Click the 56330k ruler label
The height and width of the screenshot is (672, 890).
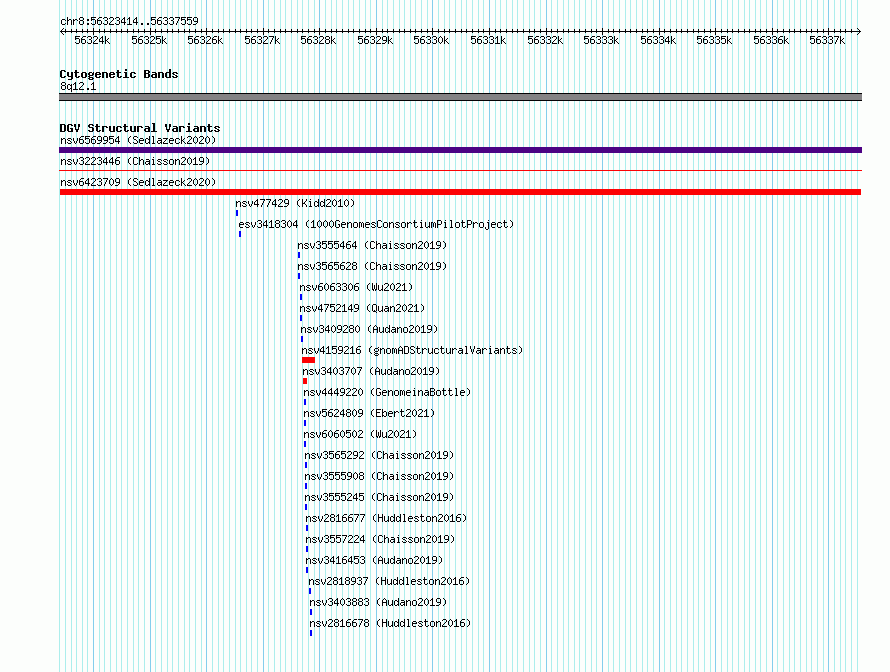431,40
